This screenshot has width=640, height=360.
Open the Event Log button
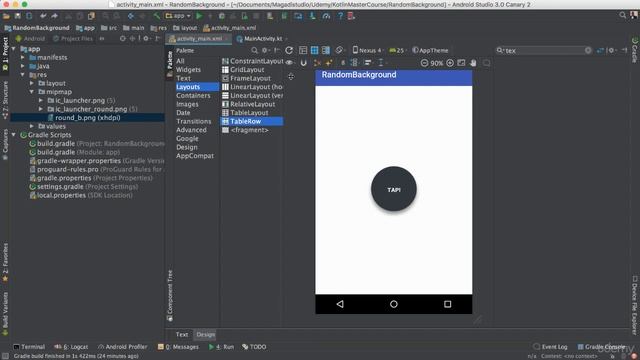[550, 347]
